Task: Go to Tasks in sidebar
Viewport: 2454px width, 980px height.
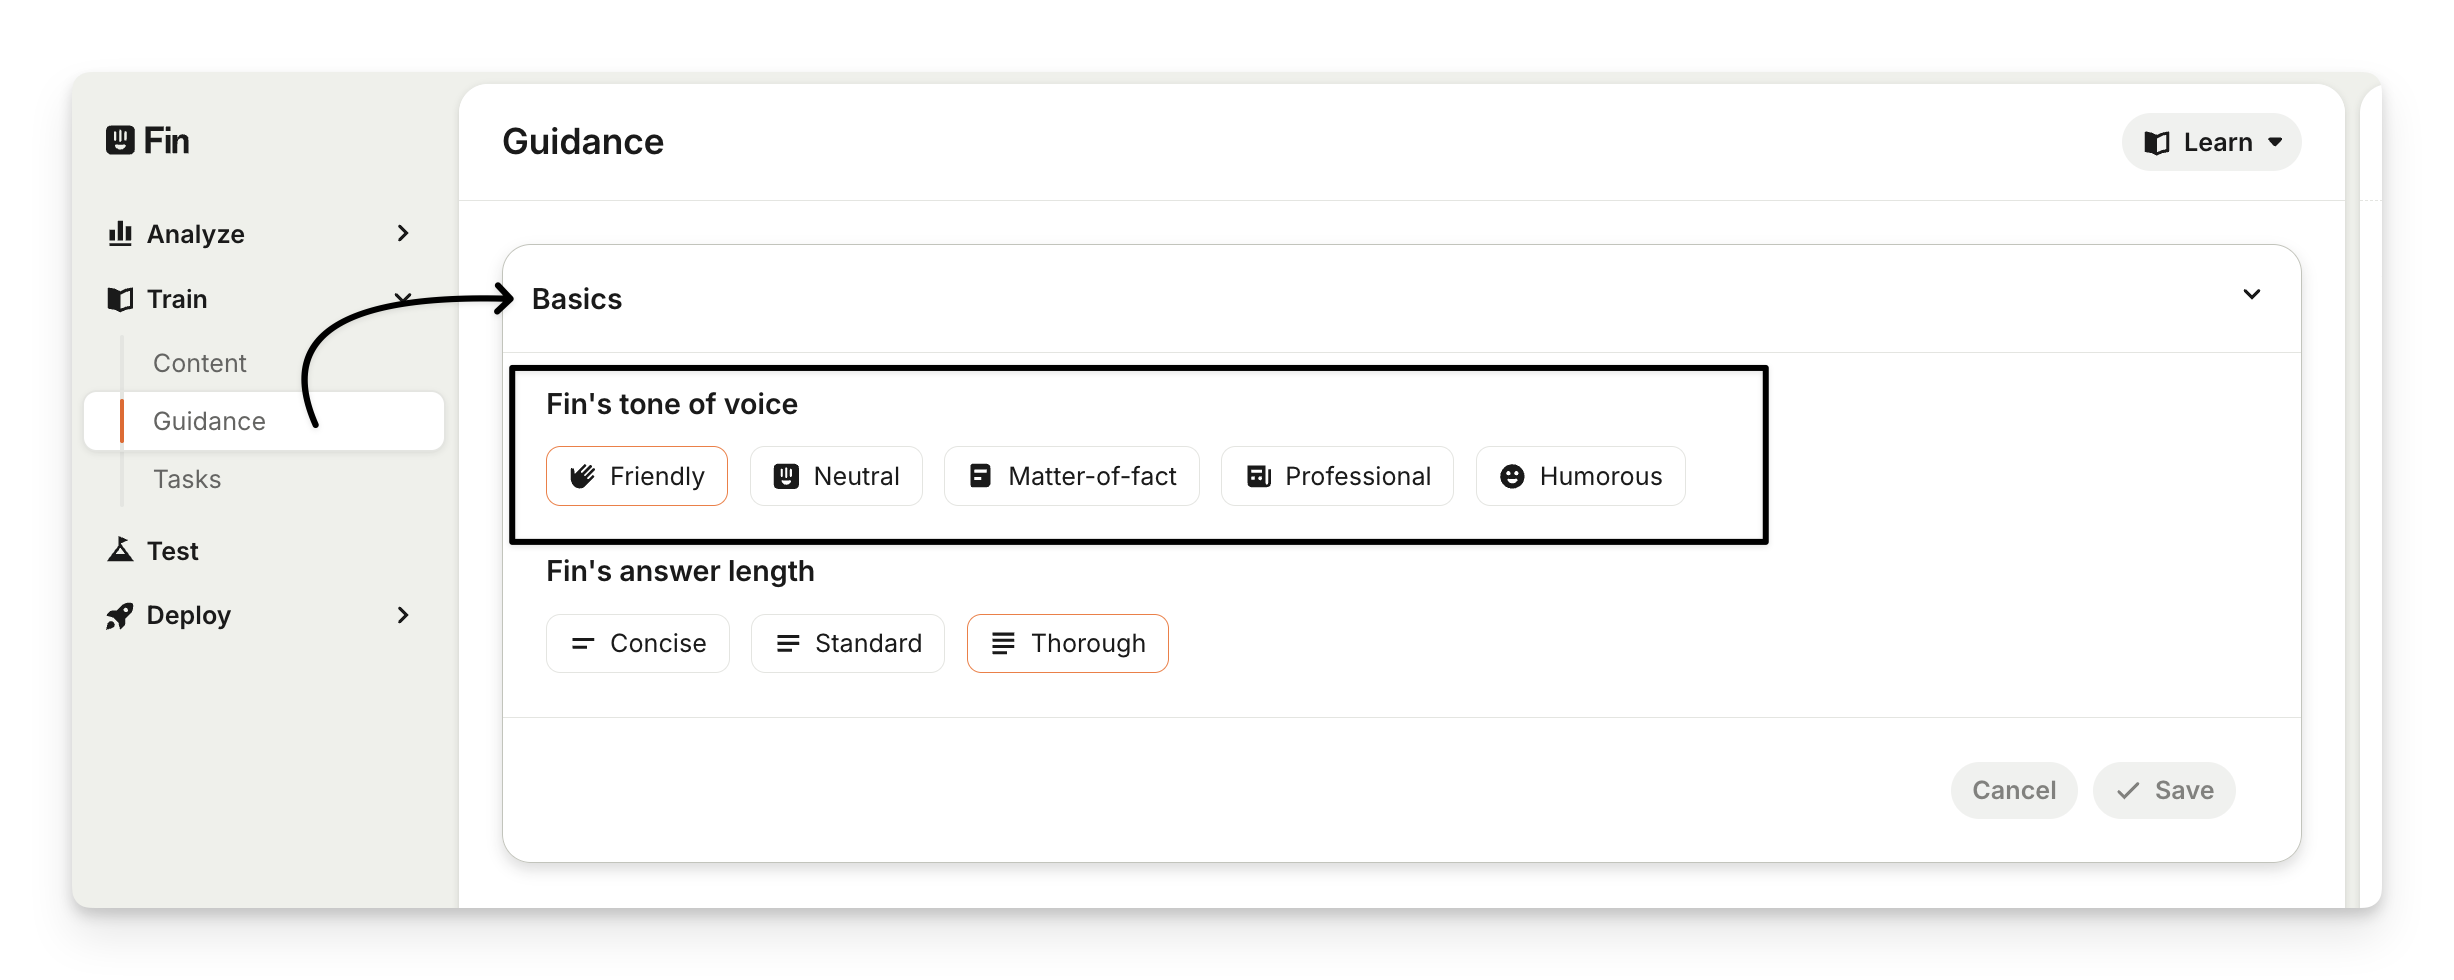Action: (x=187, y=479)
